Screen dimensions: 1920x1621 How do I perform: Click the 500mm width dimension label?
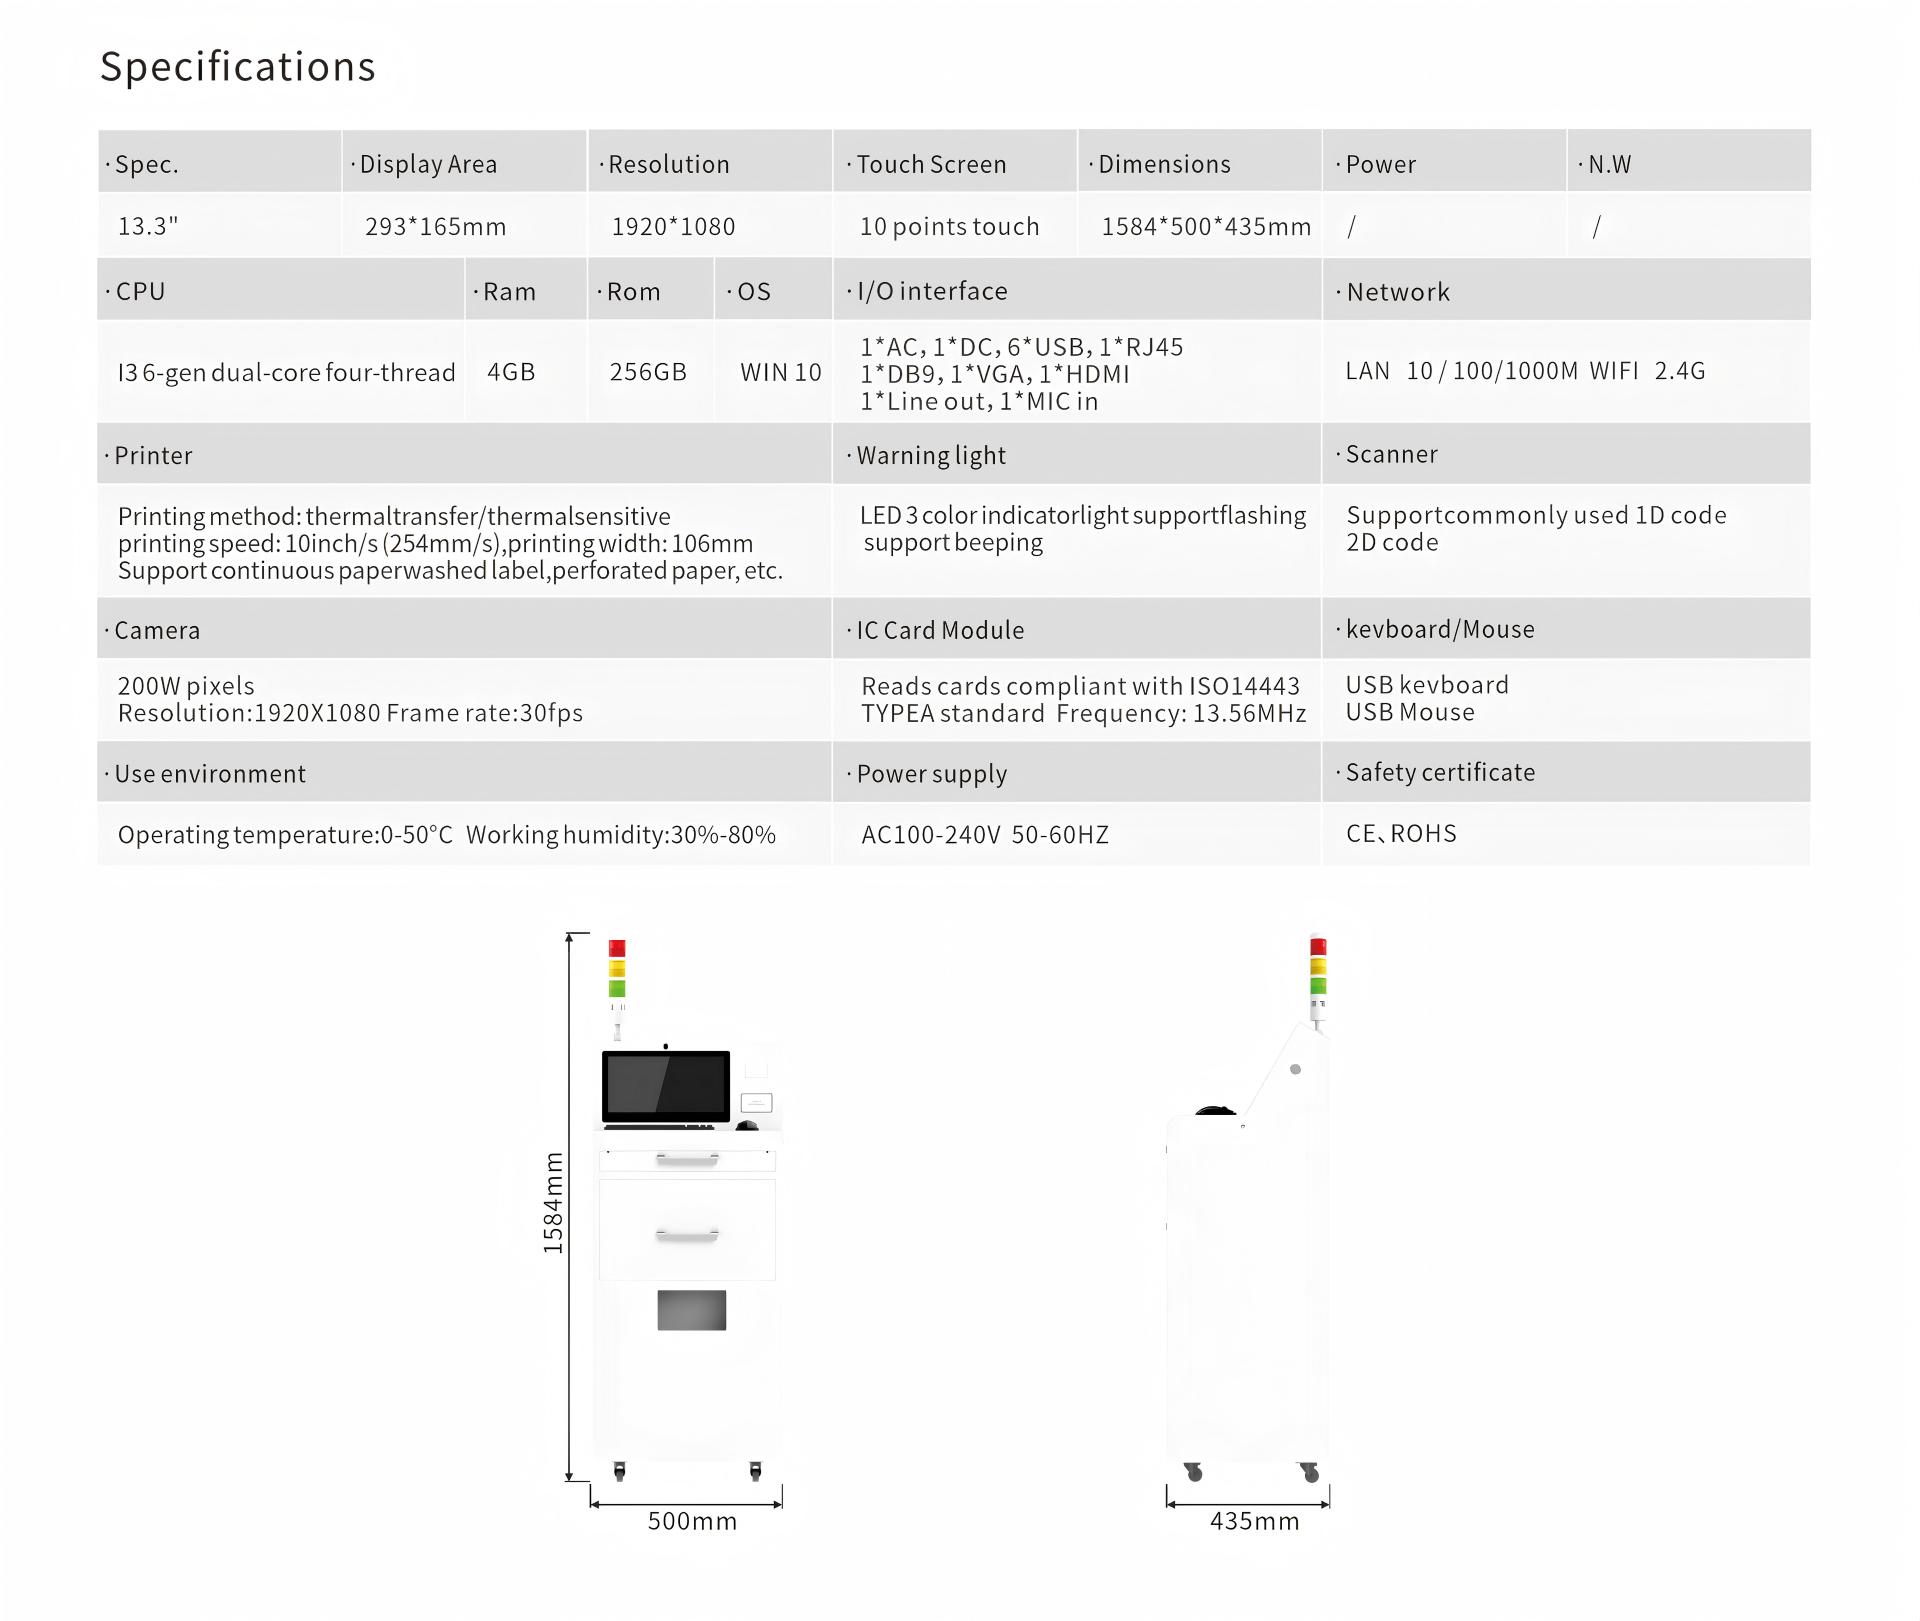pyautogui.click(x=692, y=1522)
